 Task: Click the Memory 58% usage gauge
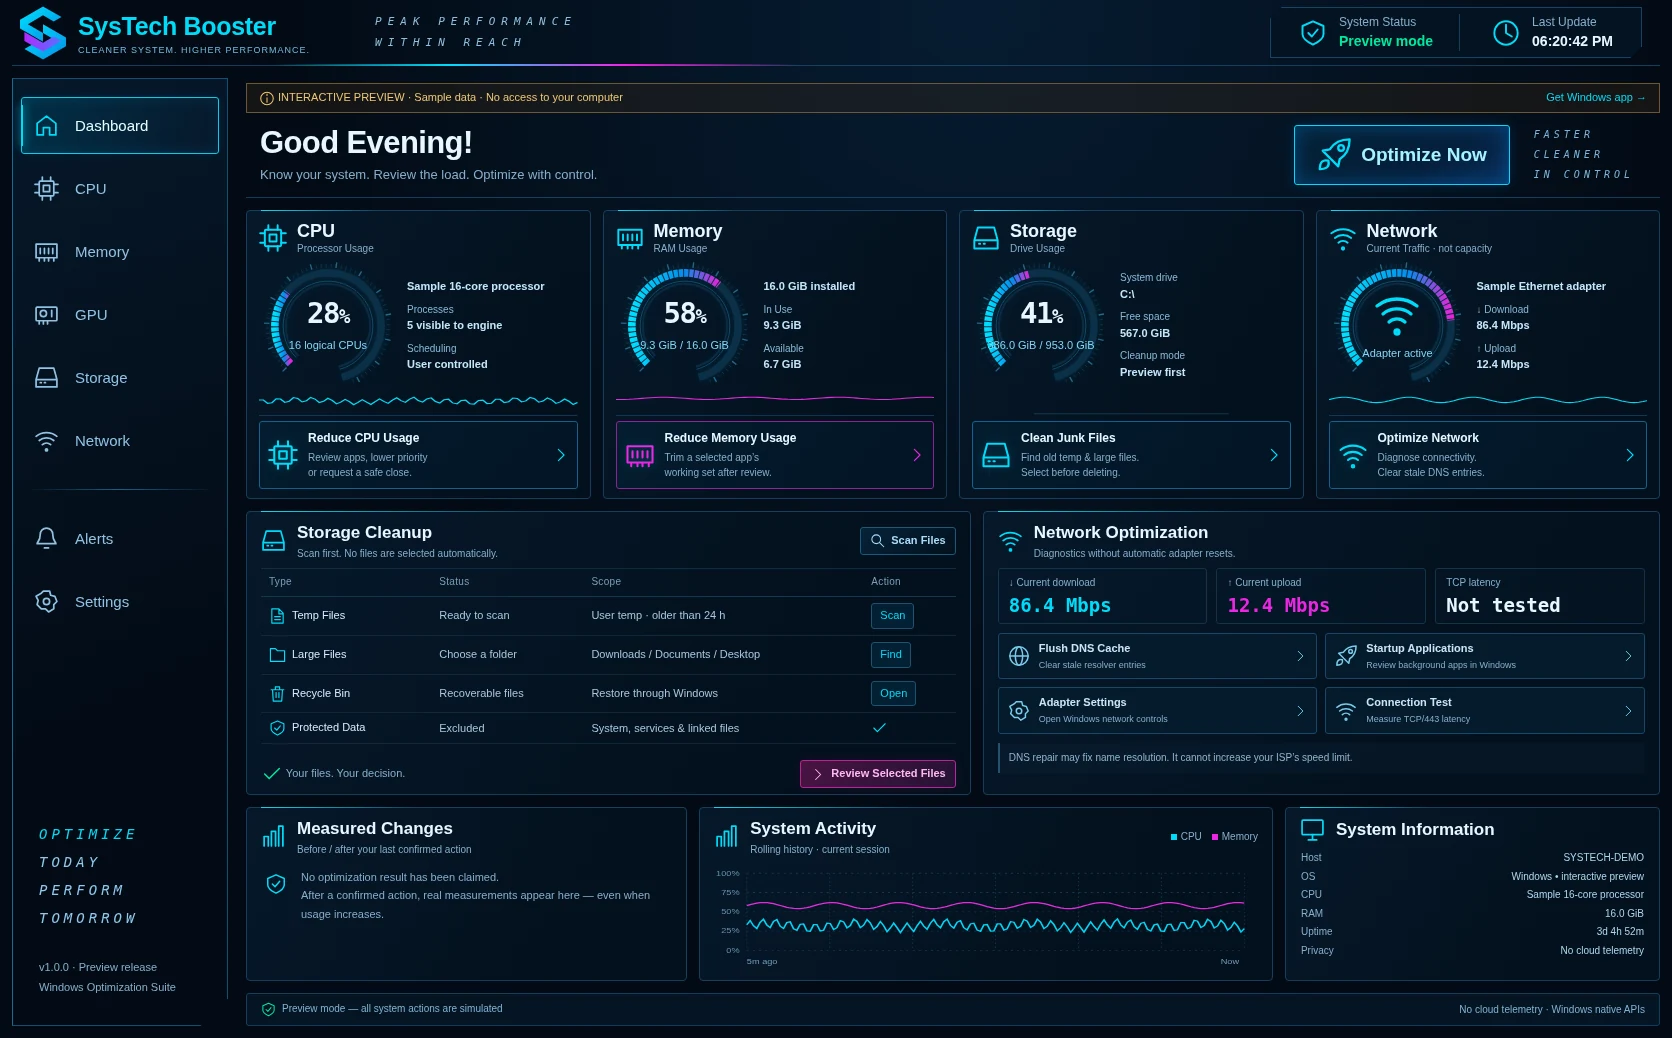(x=685, y=325)
